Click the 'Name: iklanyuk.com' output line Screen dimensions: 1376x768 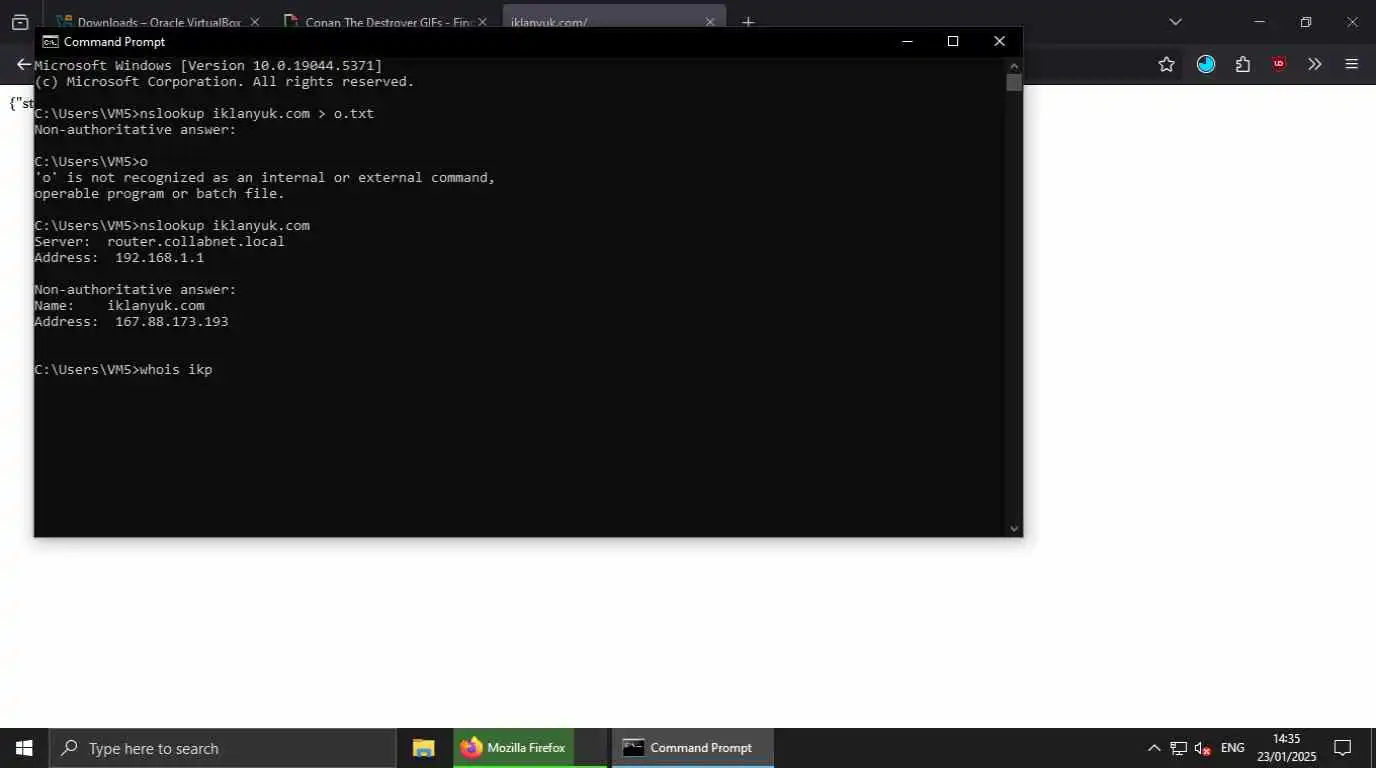[x=119, y=306]
